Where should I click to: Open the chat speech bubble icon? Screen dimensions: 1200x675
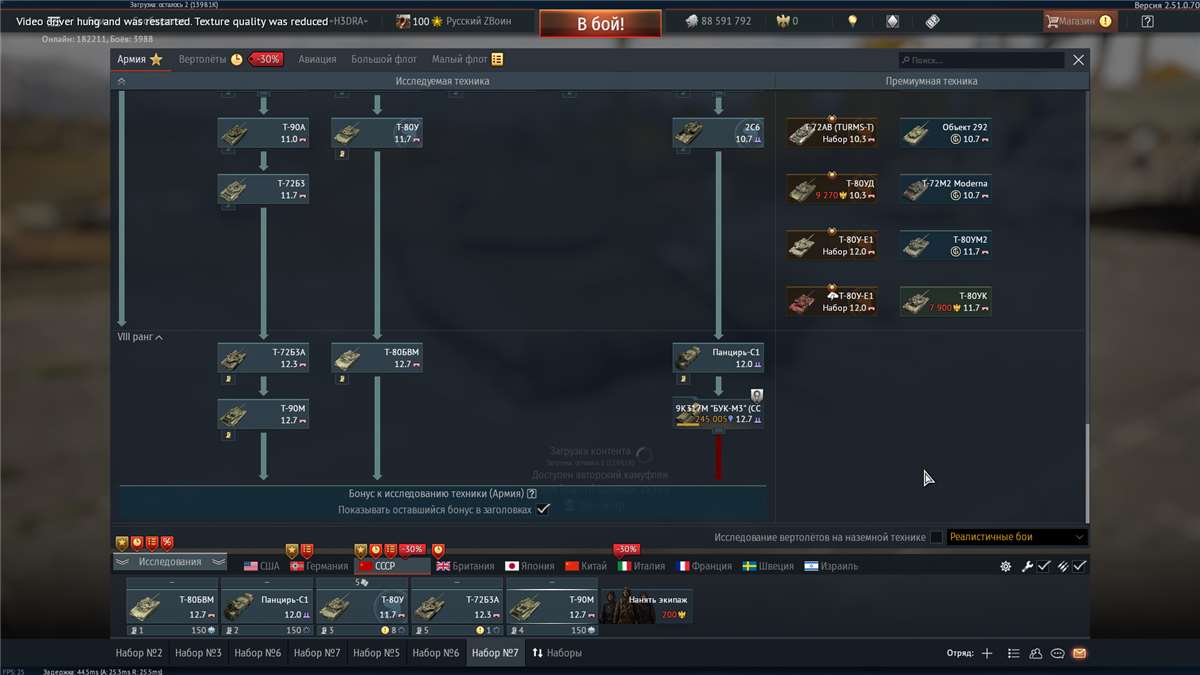[x=1057, y=654]
